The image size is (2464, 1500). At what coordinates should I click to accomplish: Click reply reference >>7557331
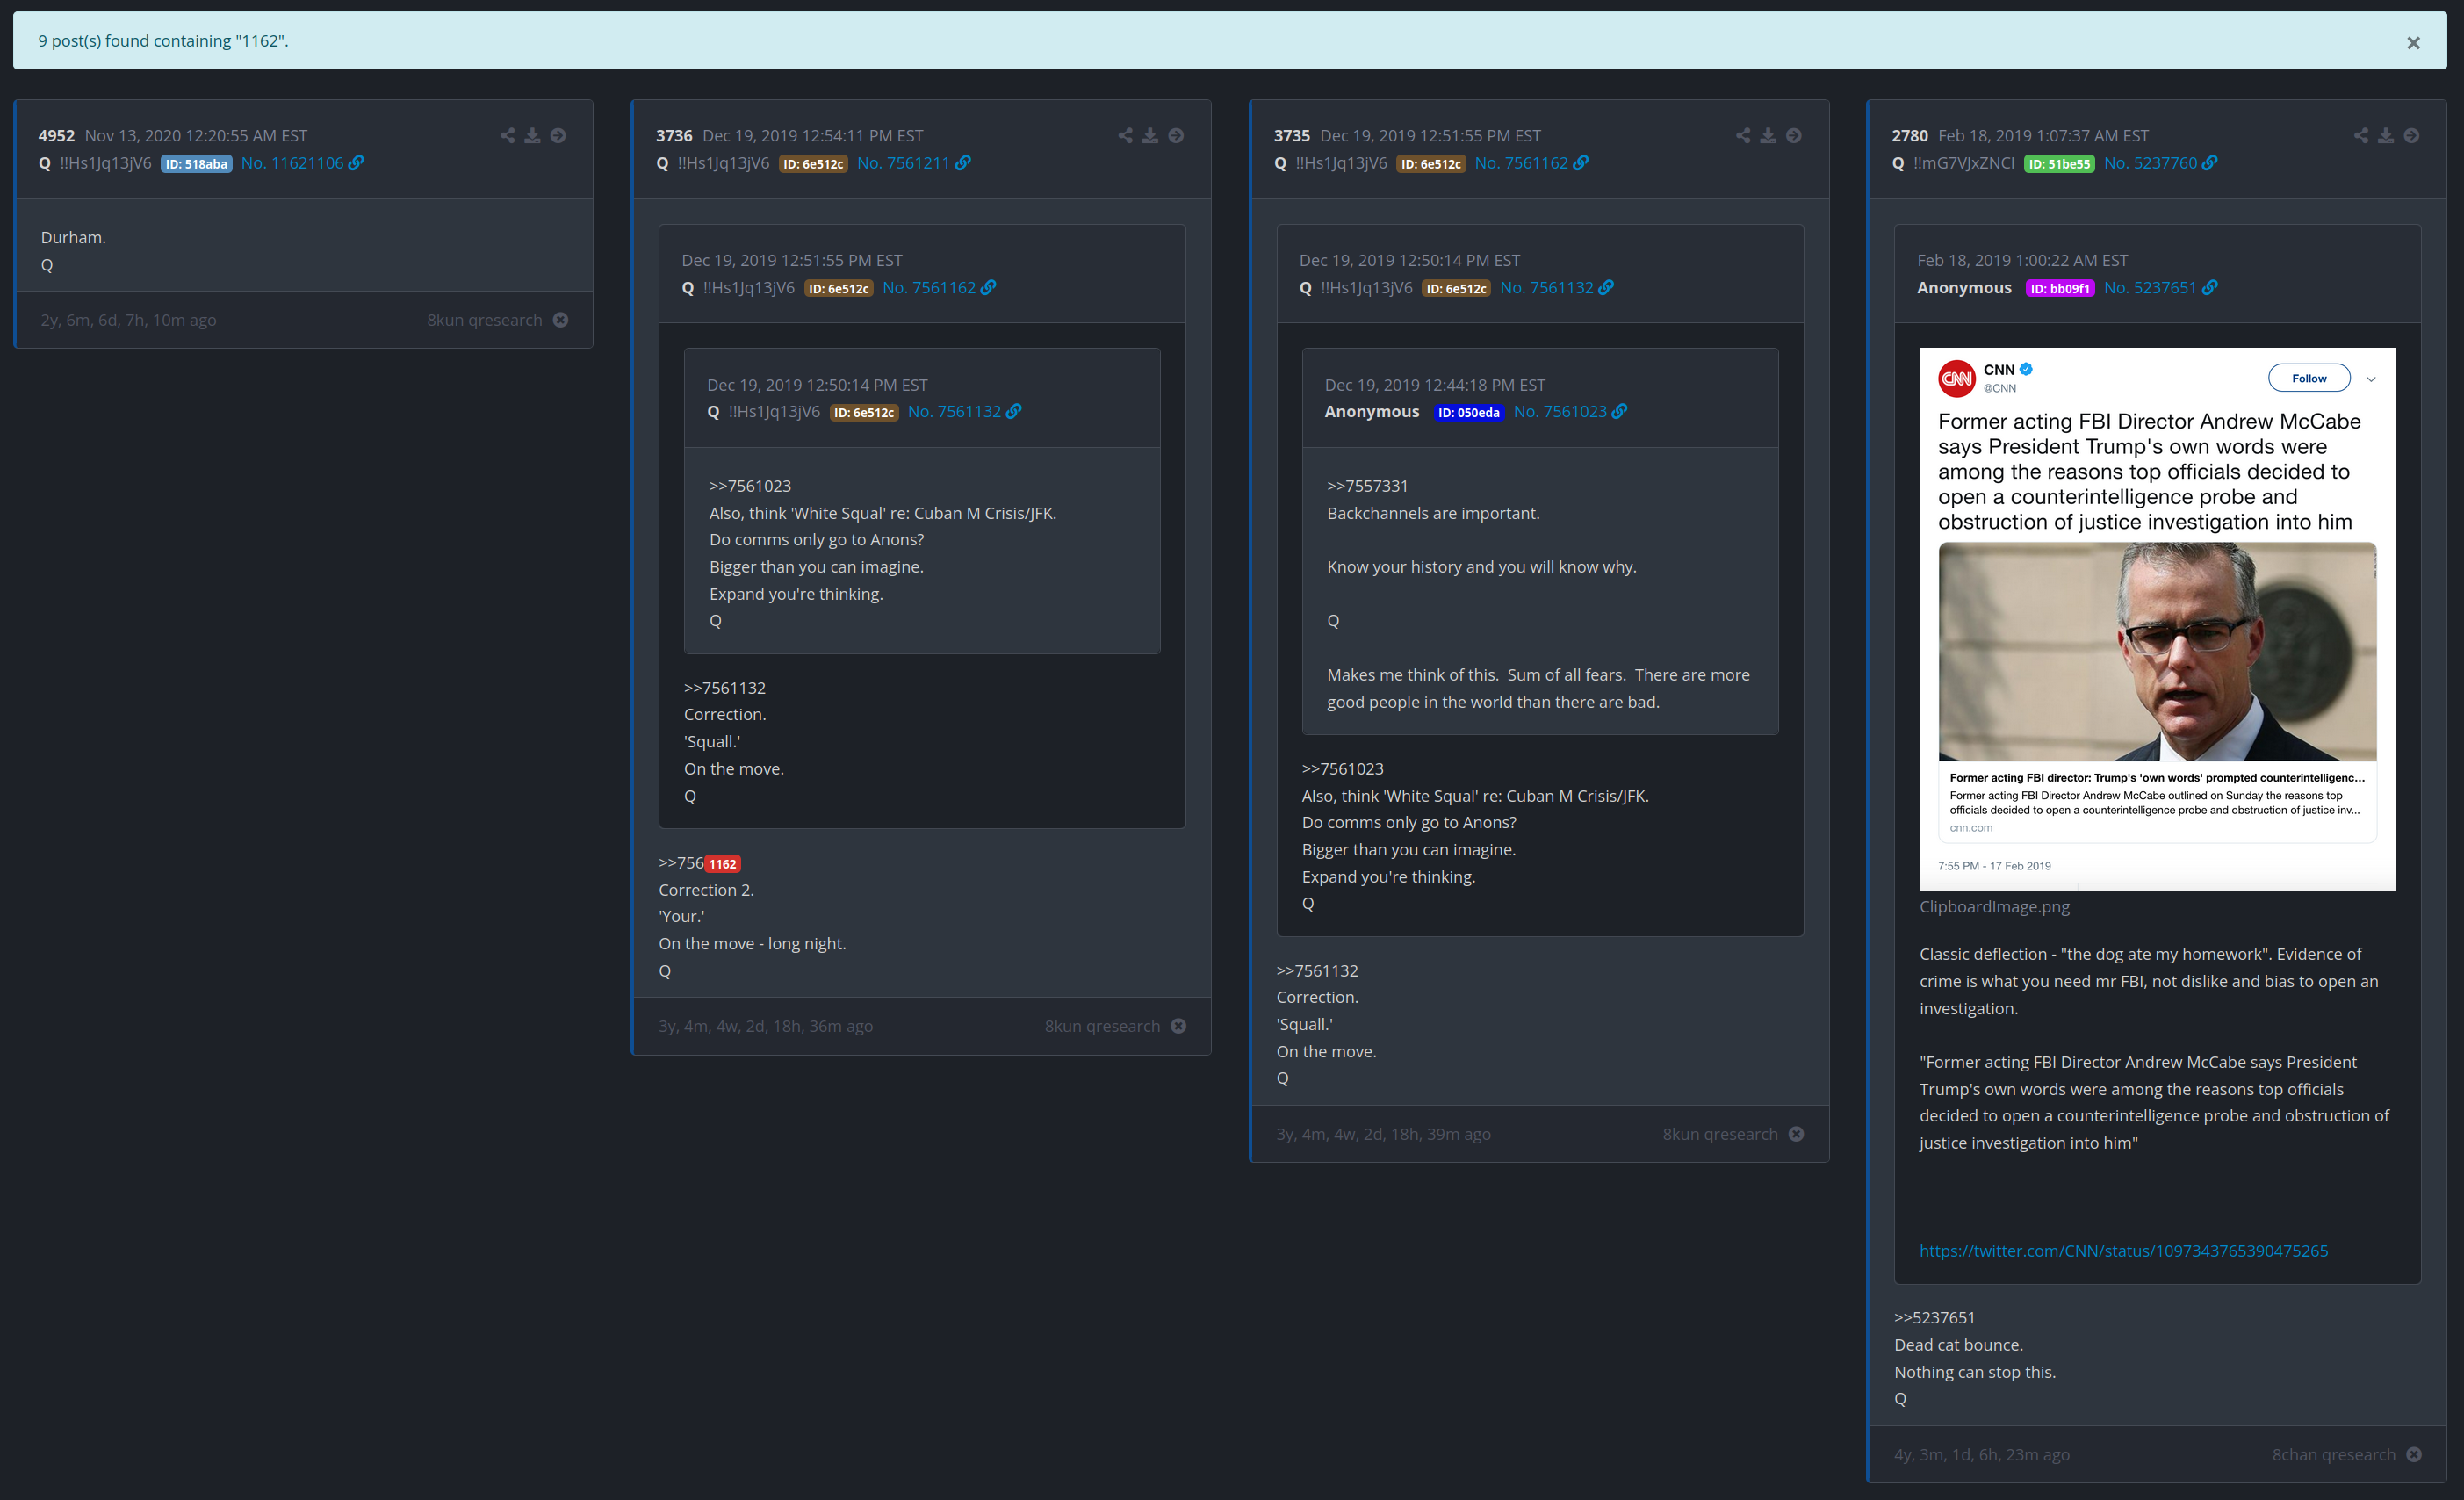[x=1367, y=486]
